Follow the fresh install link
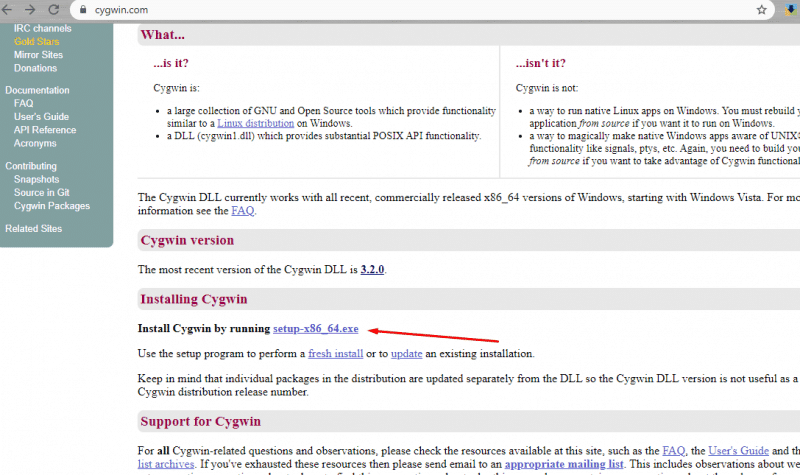This screenshot has height=475, width=800. (335, 354)
